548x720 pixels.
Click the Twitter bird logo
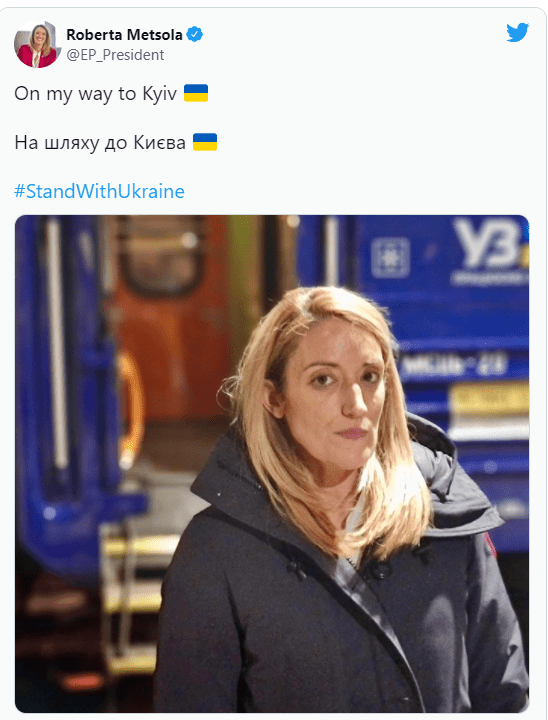(518, 33)
